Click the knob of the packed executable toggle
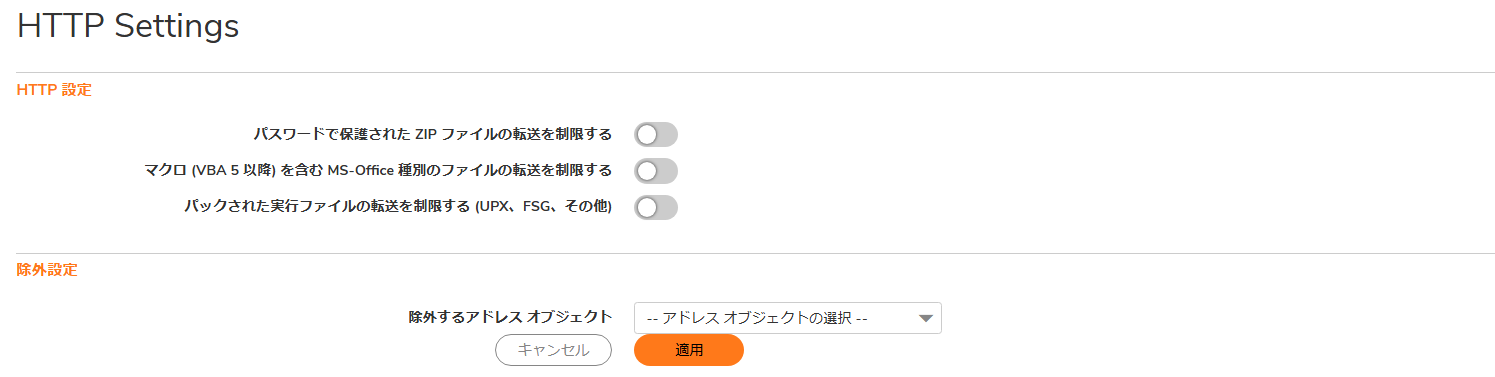 [647, 207]
